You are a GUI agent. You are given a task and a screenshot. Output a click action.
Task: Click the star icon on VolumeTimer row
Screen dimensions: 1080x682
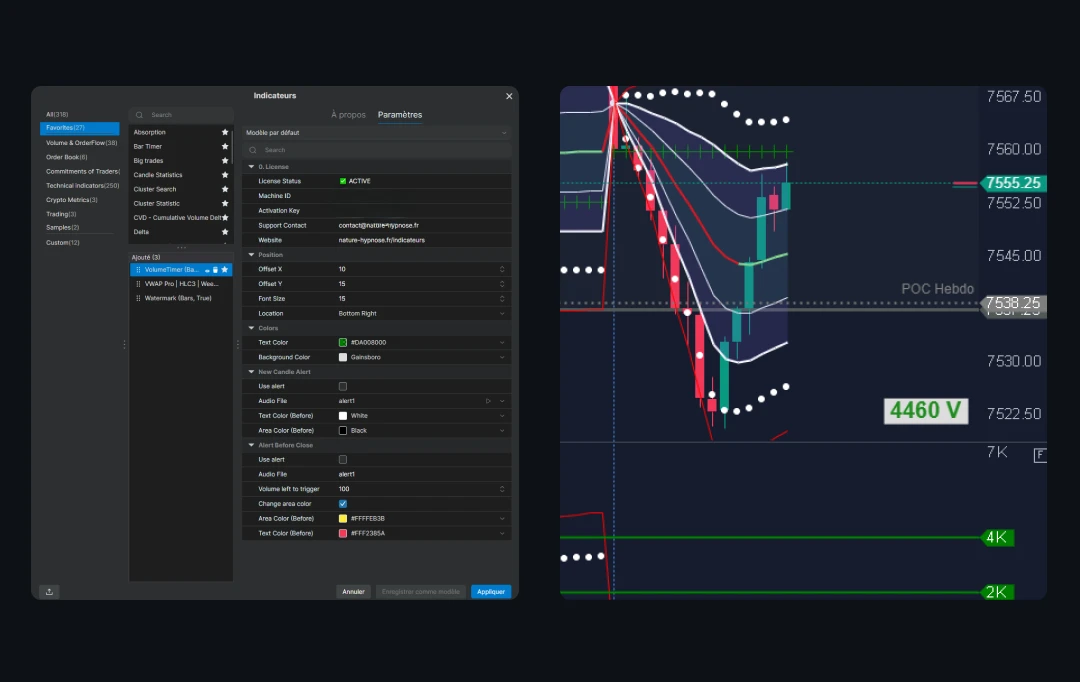click(225, 270)
